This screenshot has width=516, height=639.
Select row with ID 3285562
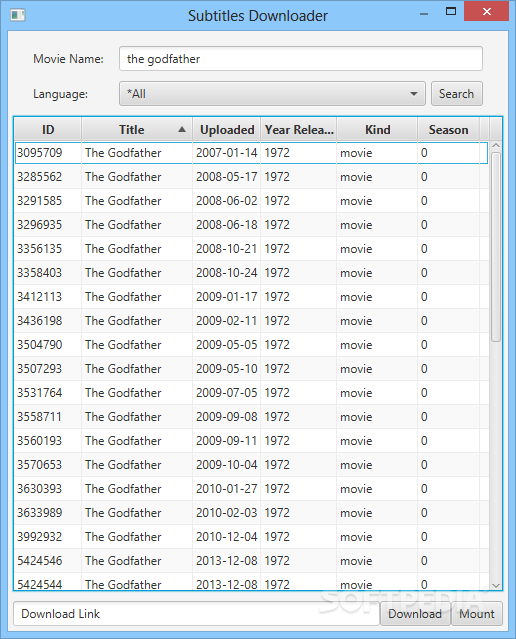pyautogui.click(x=251, y=177)
